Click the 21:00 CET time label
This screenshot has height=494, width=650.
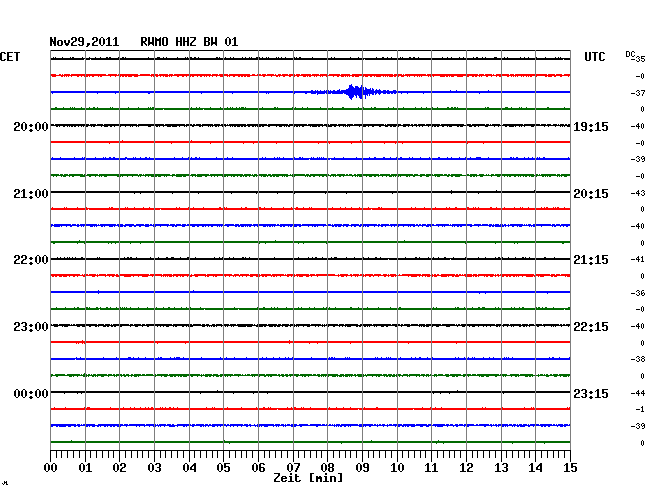click(31, 194)
